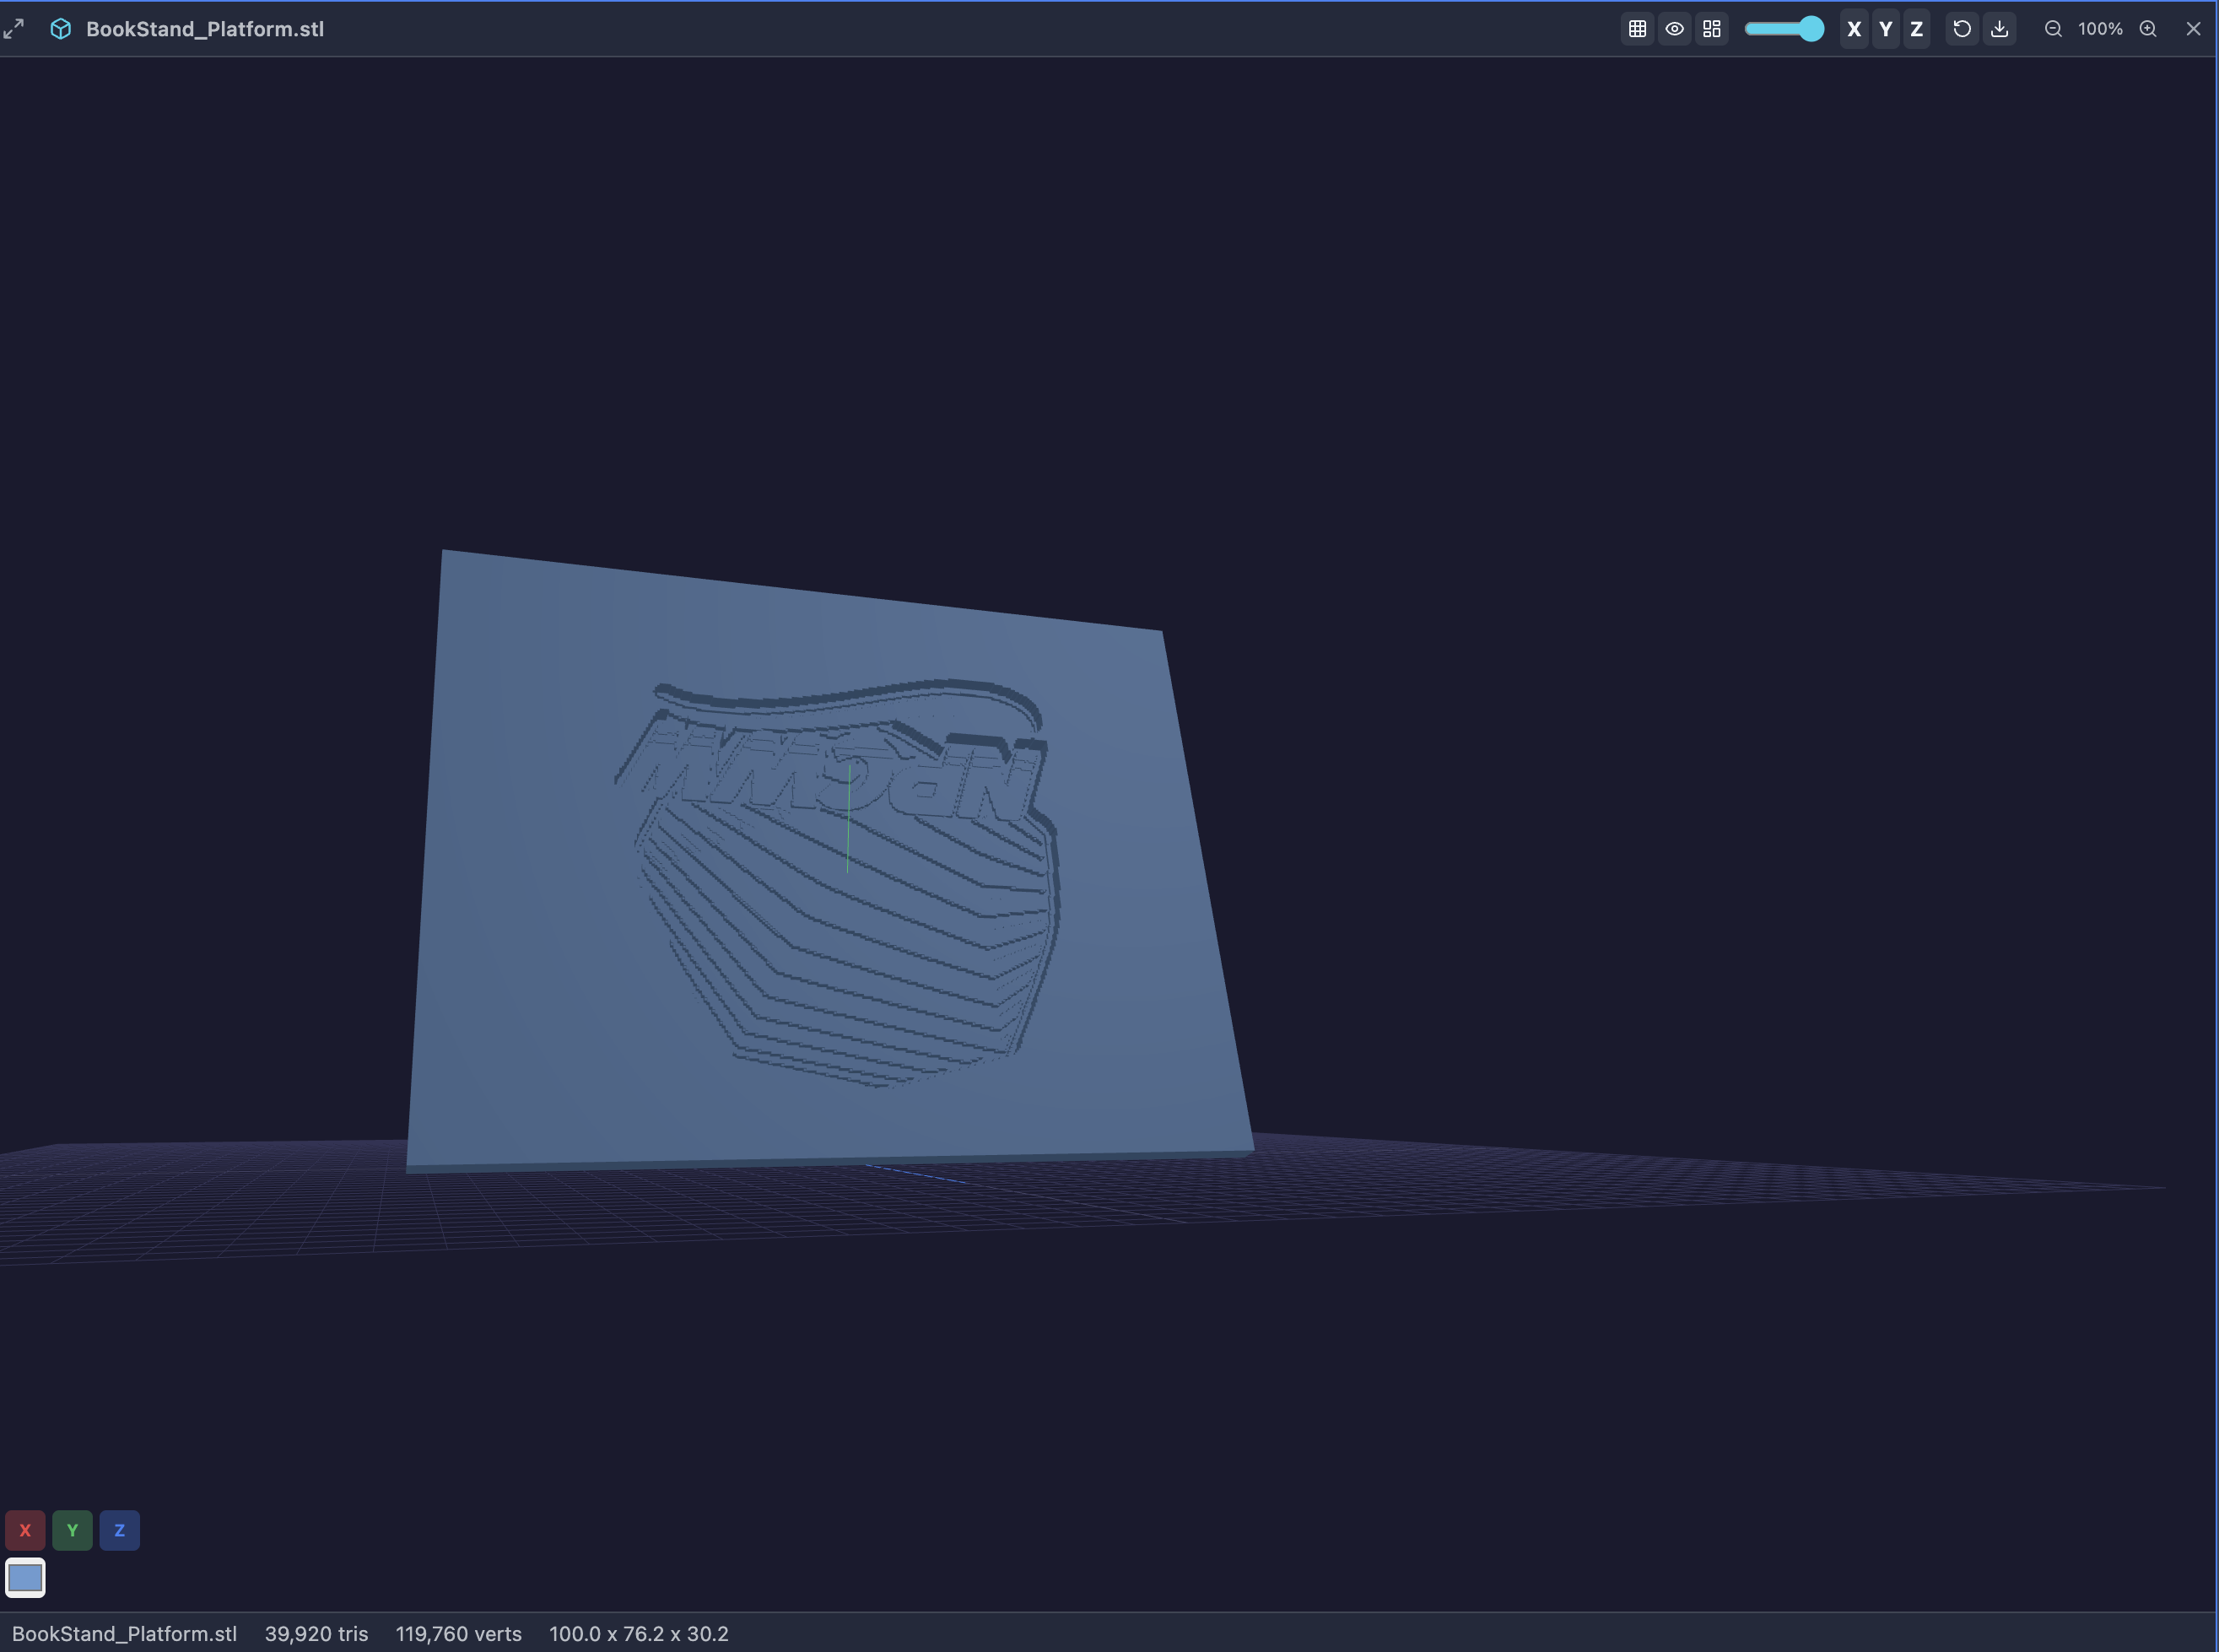Image resolution: width=2219 pixels, height=1652 pixels.
Task: Click the 39,920 tris status entry
Action: click(x=316, y=1634)
